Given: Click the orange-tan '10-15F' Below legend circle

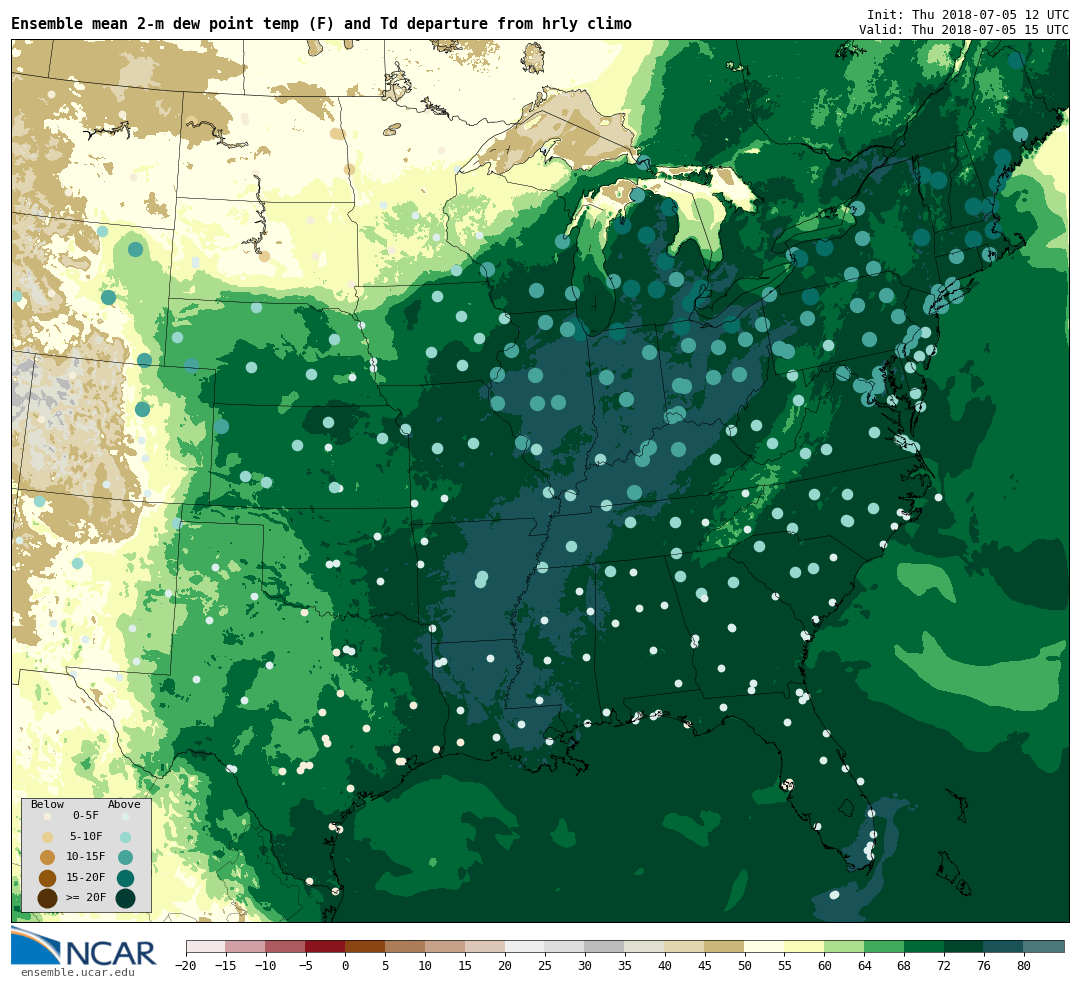Looking at the screenshot, I should [48, 858].
